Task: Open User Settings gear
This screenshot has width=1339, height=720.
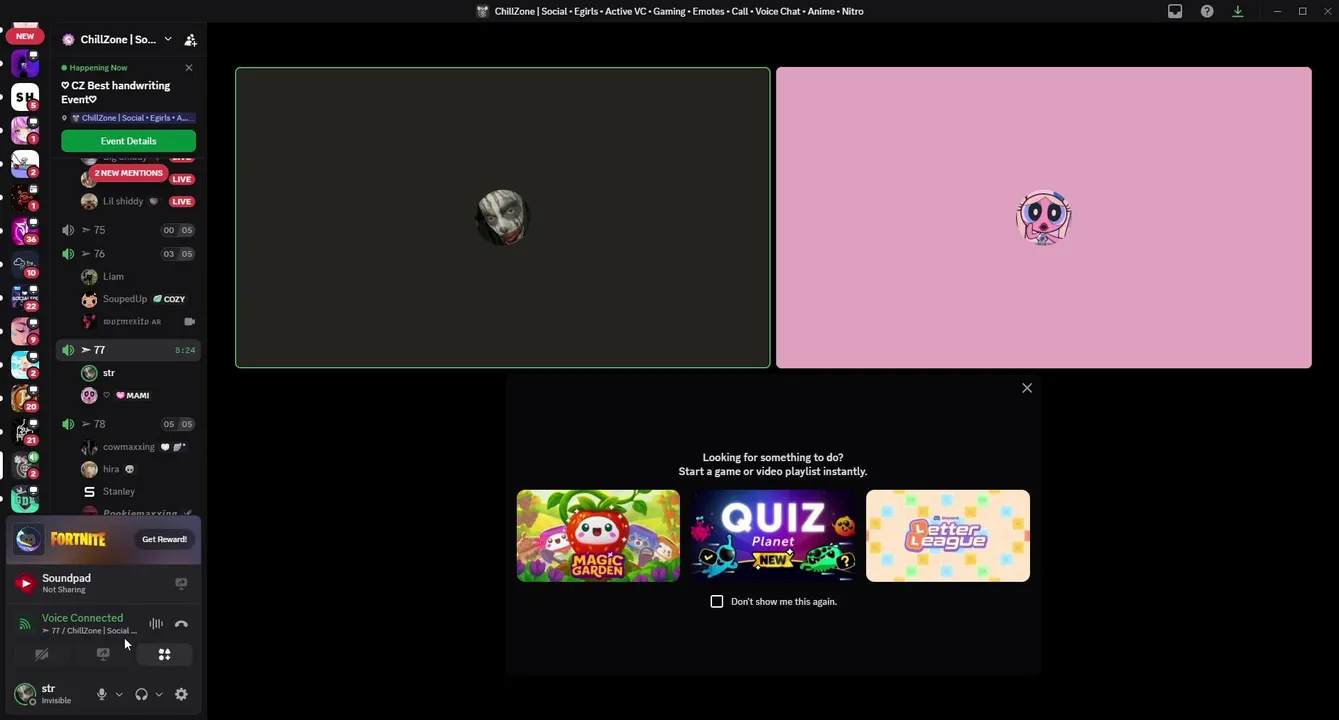Action: click(x=181, y=694)
